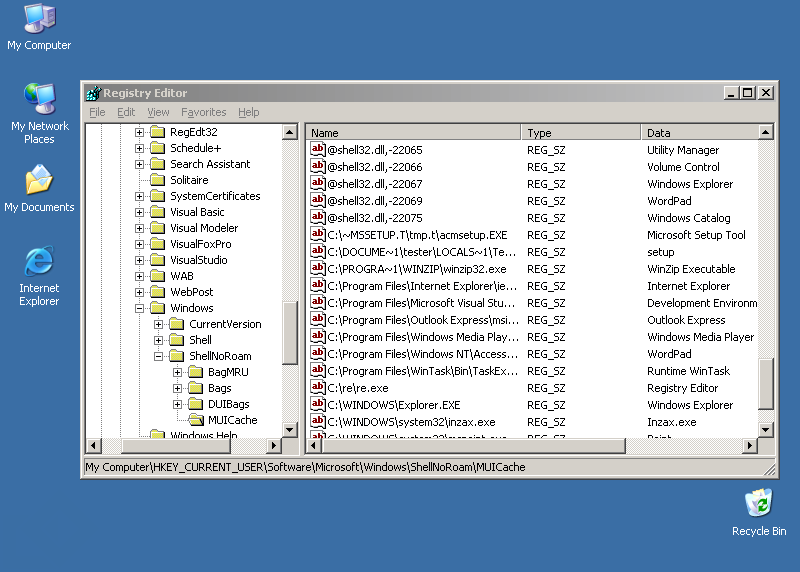Click the Outlook Express data cell
Screen dimensions: 800x572
click(x=686, y=320)
